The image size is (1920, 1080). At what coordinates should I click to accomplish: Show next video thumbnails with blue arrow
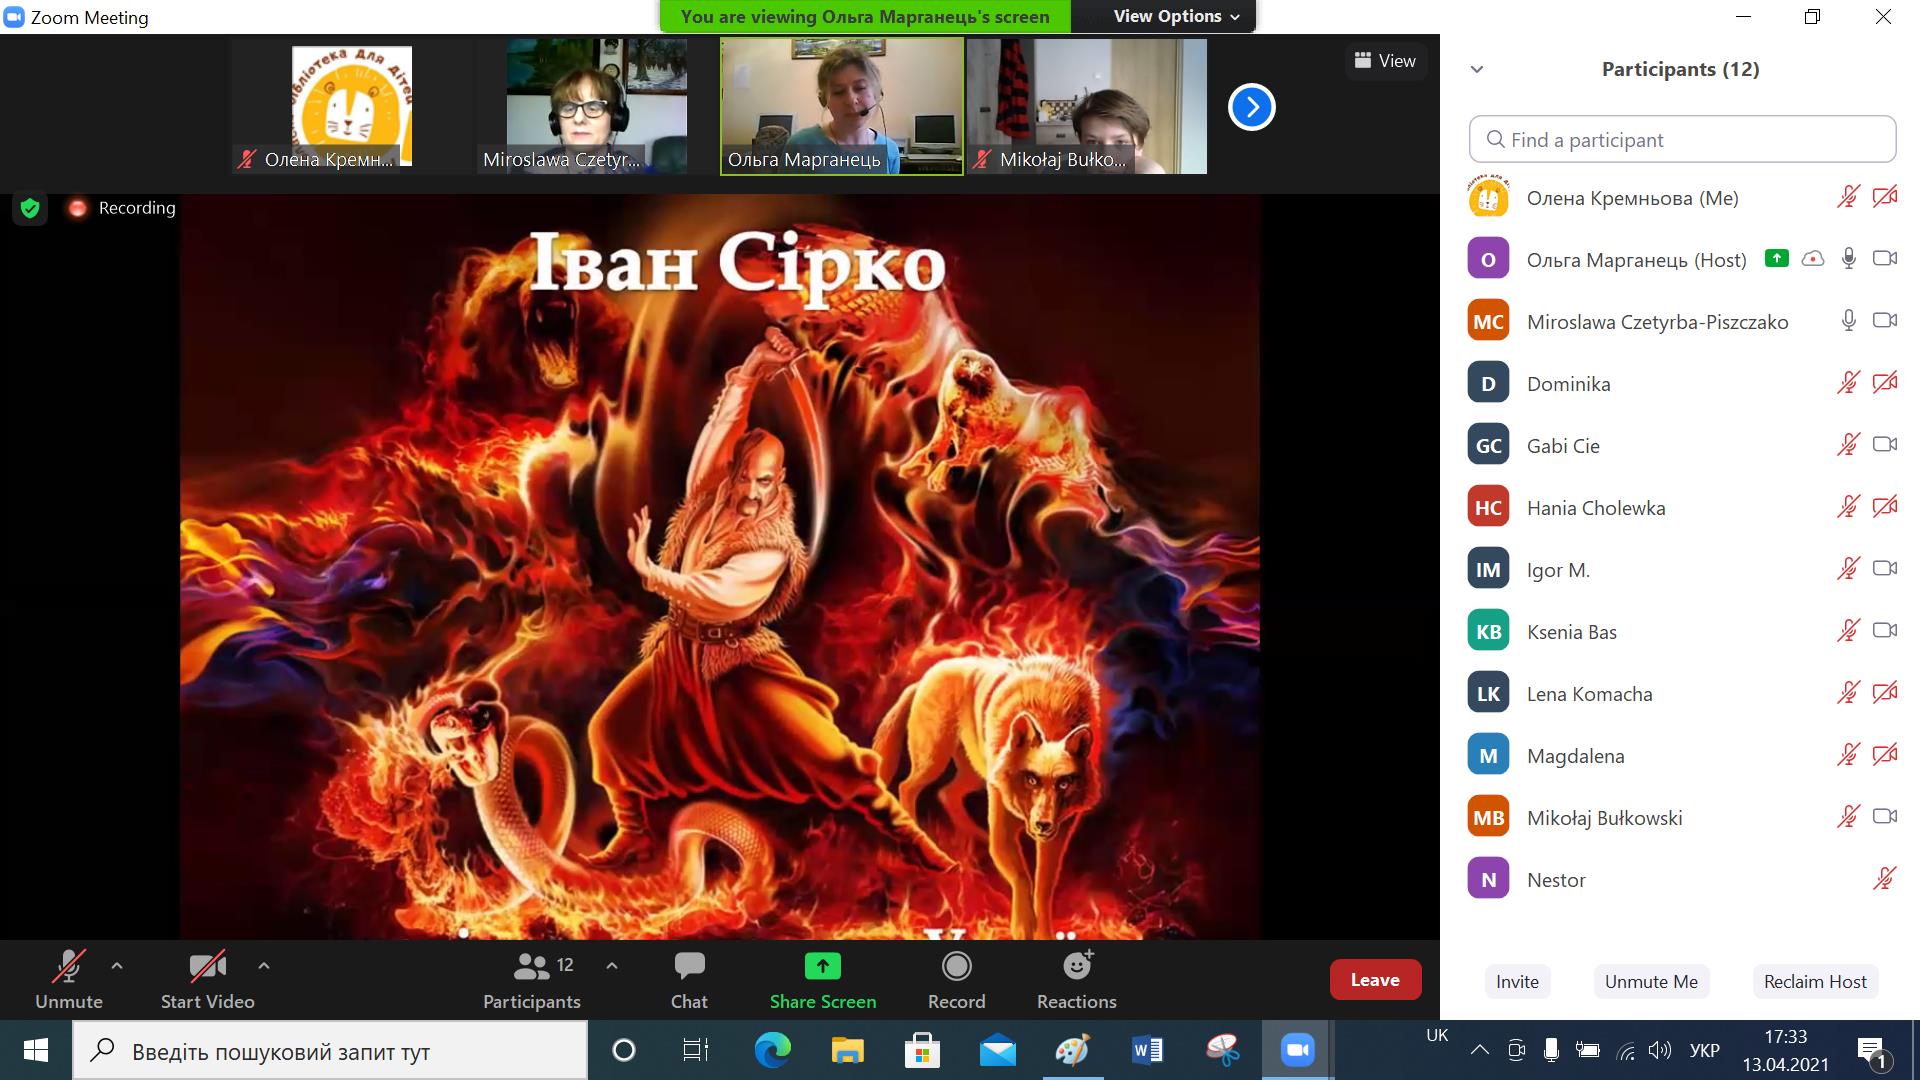(x=1252, y=107)
